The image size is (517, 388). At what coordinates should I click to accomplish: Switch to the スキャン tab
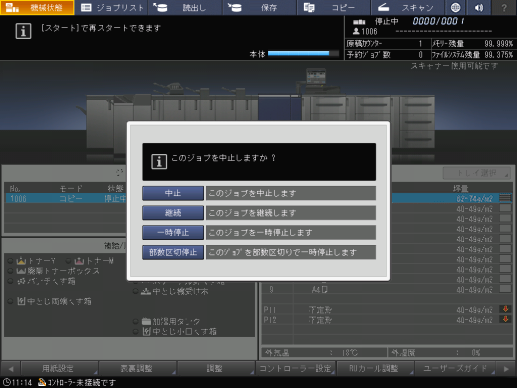pyautogui.click(x=407, y=7)
